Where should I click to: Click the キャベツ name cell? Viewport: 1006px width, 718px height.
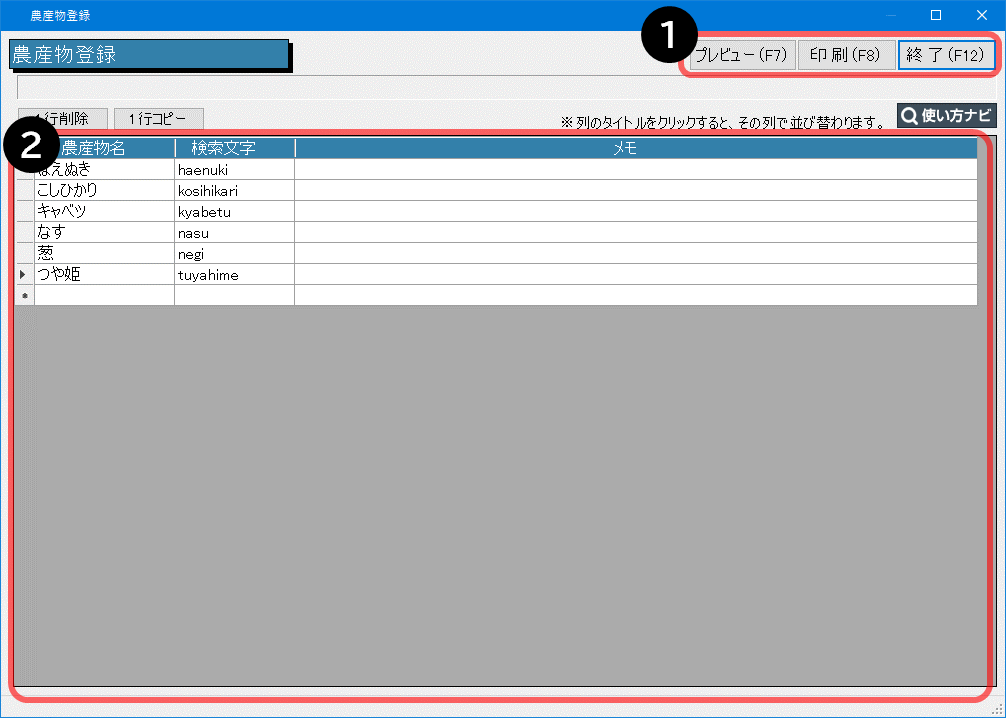[104, 211]
